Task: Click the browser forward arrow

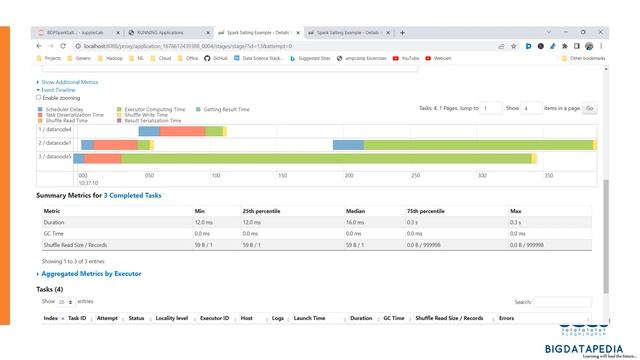Action: pos(51,46)
